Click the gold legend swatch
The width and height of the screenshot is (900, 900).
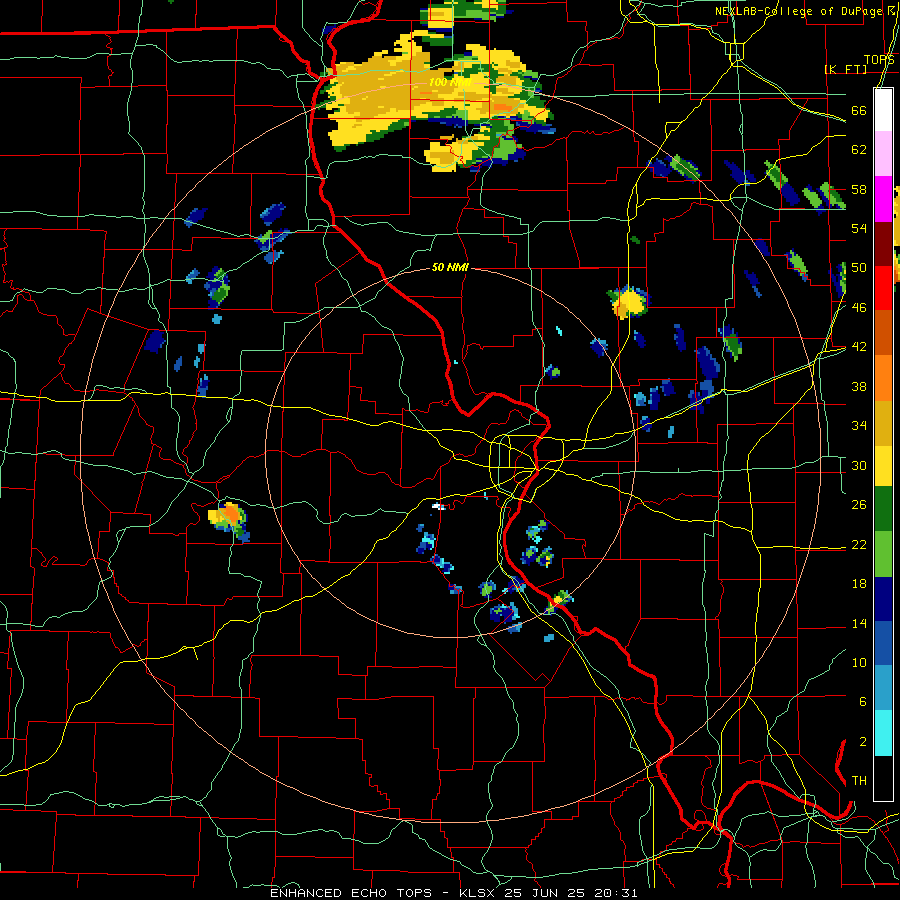883,423
